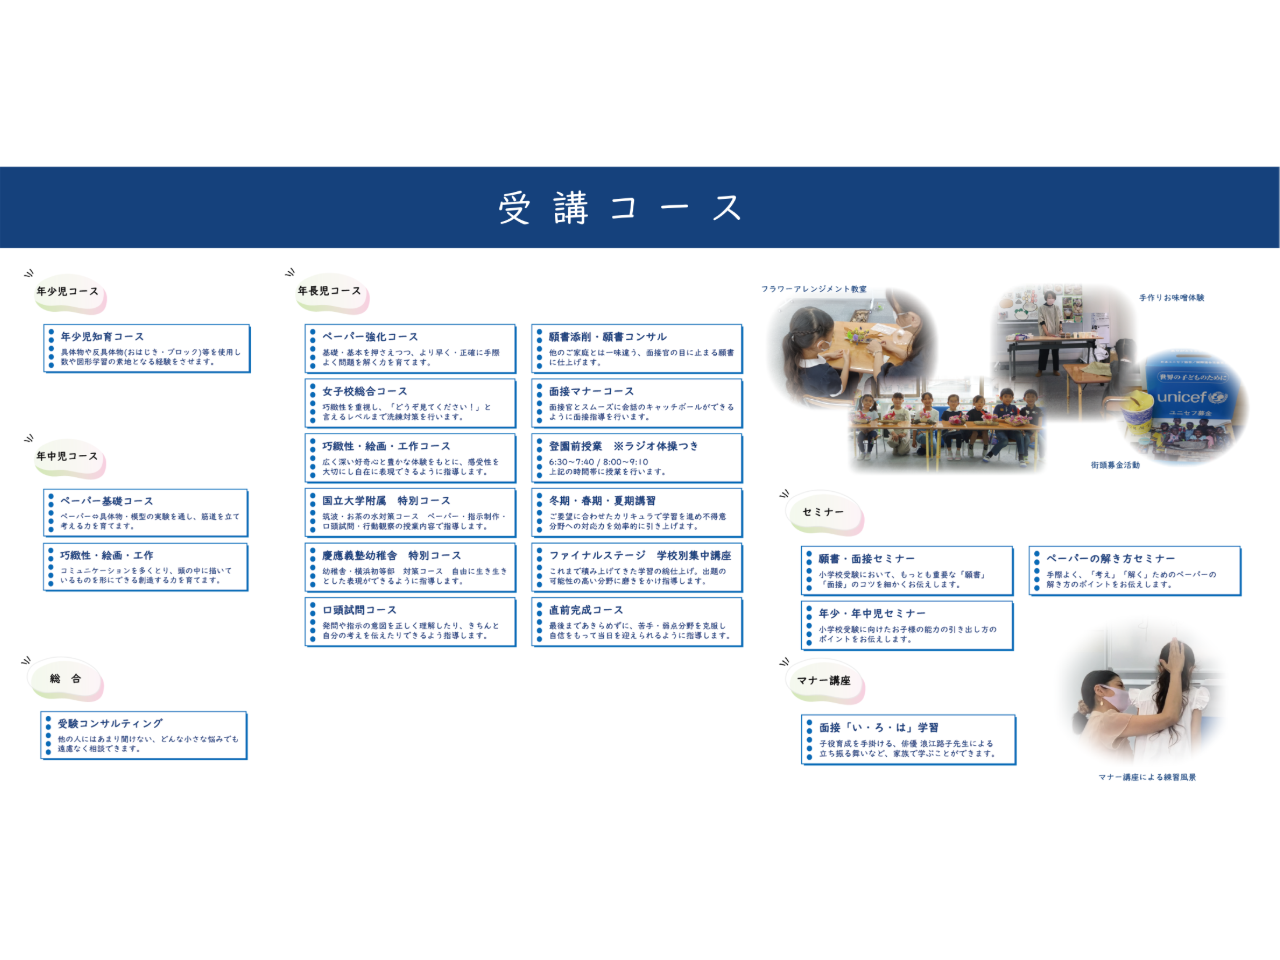The width and height of the screenshot is (1280, 960).
Task: Select the 年長児コース category label
Action: point(329,292)
